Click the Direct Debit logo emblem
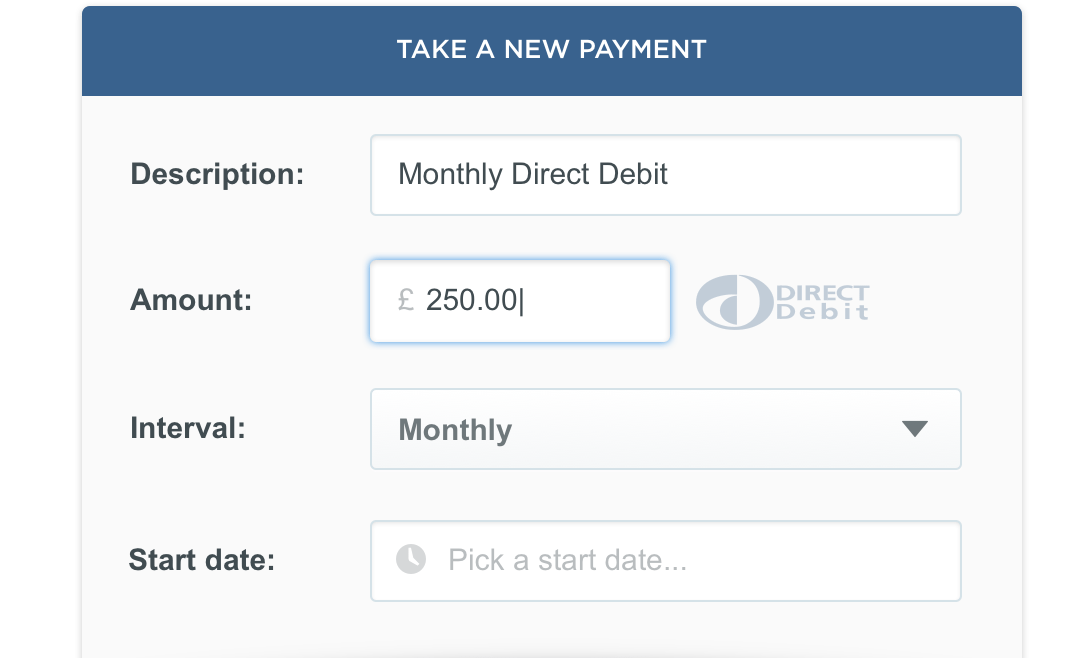Screen dimensions: 1082x658 [x=732, y=302]
